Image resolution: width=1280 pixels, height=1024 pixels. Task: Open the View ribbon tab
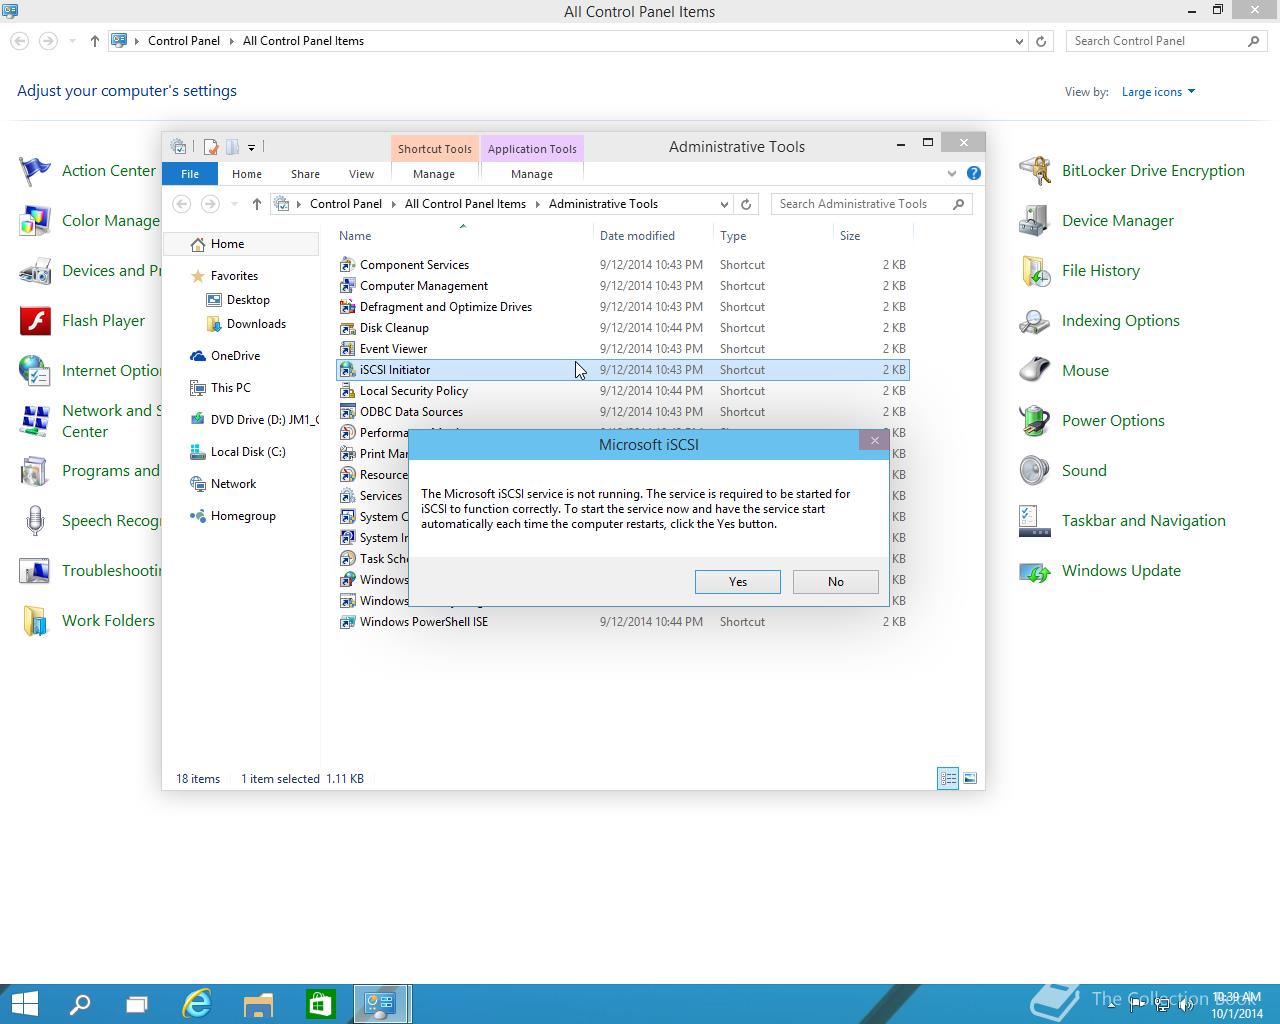pos(361,174)
